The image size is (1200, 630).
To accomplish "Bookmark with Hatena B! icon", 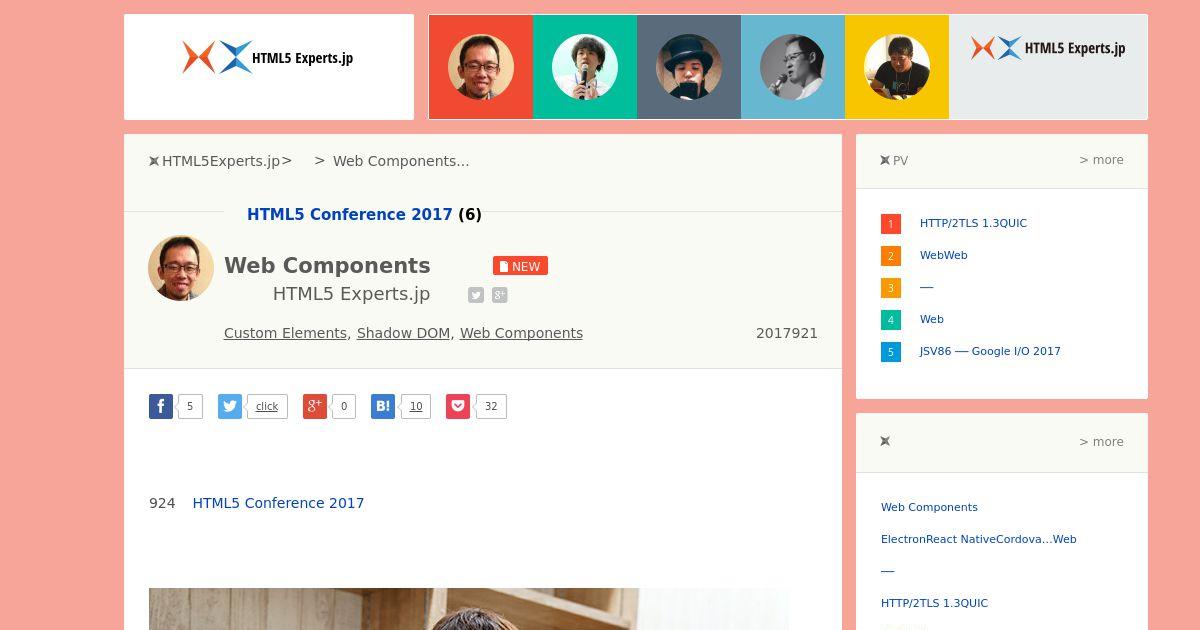I will [x=383, y=406].
